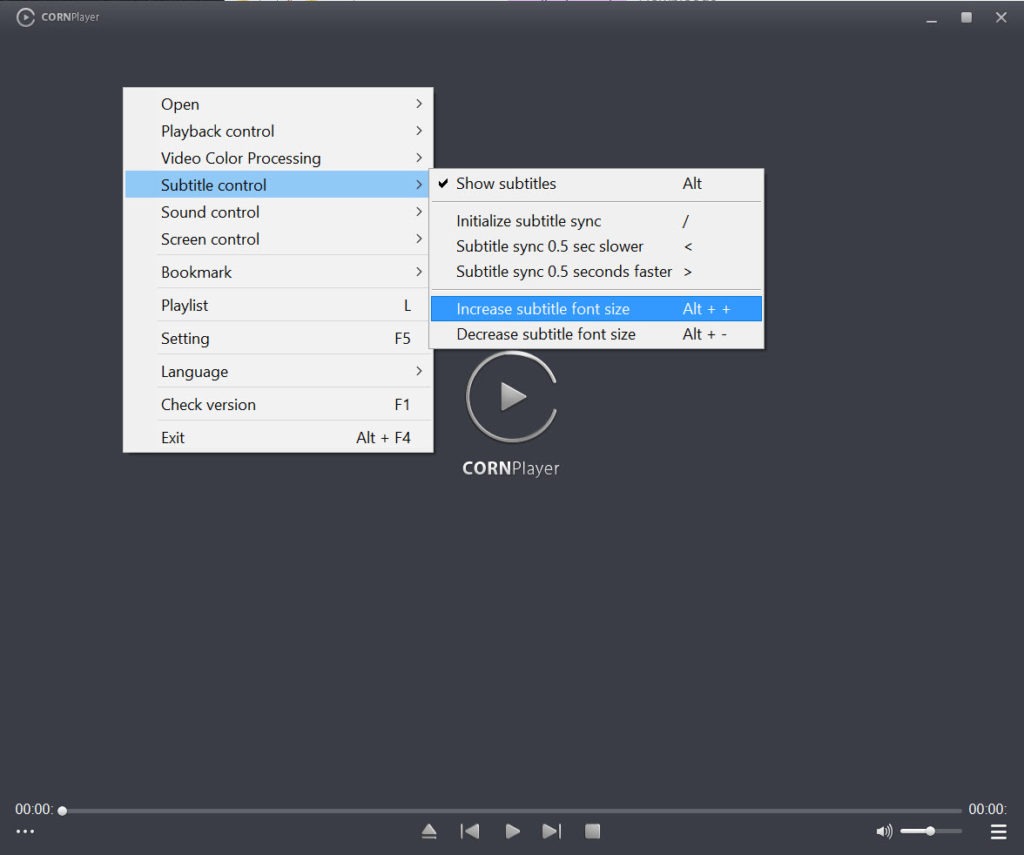
Task: Click the large center play circle
Action: click(511, 396)
